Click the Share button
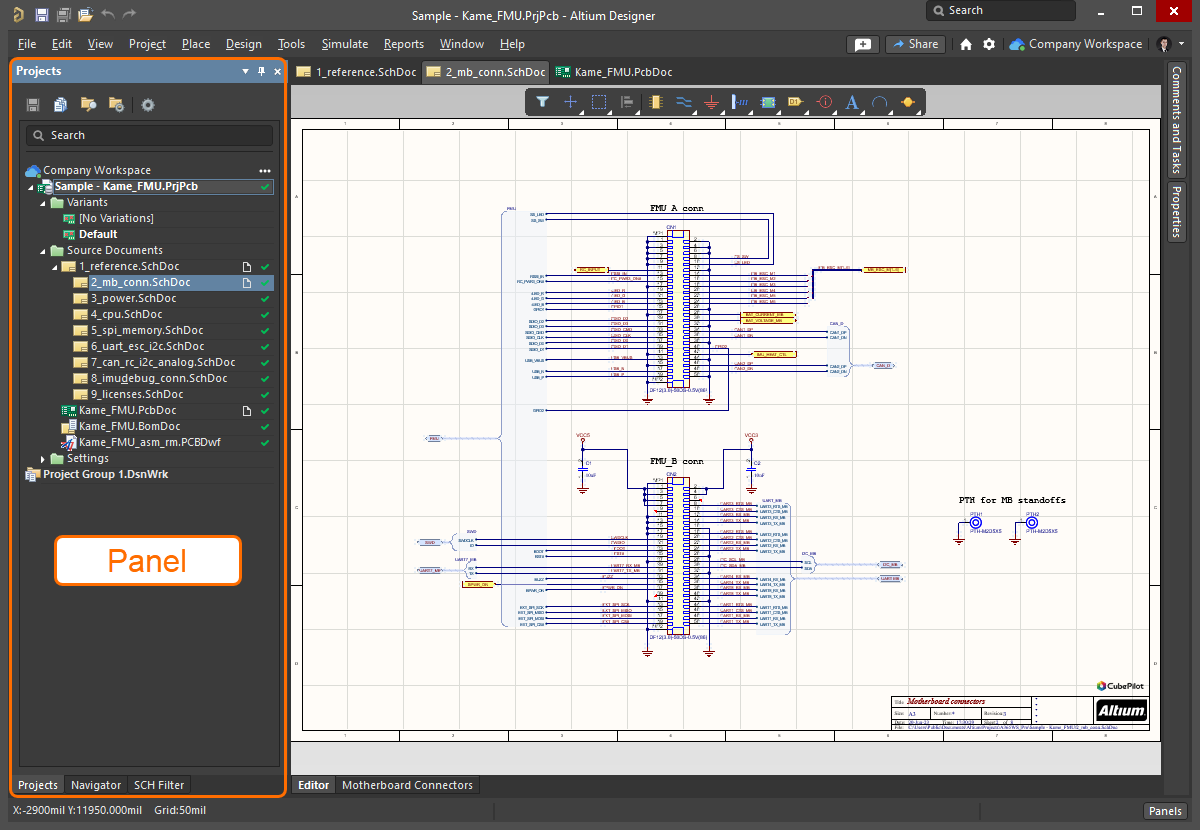Screen dimensions: 1200x830 [x=914, y=44]
